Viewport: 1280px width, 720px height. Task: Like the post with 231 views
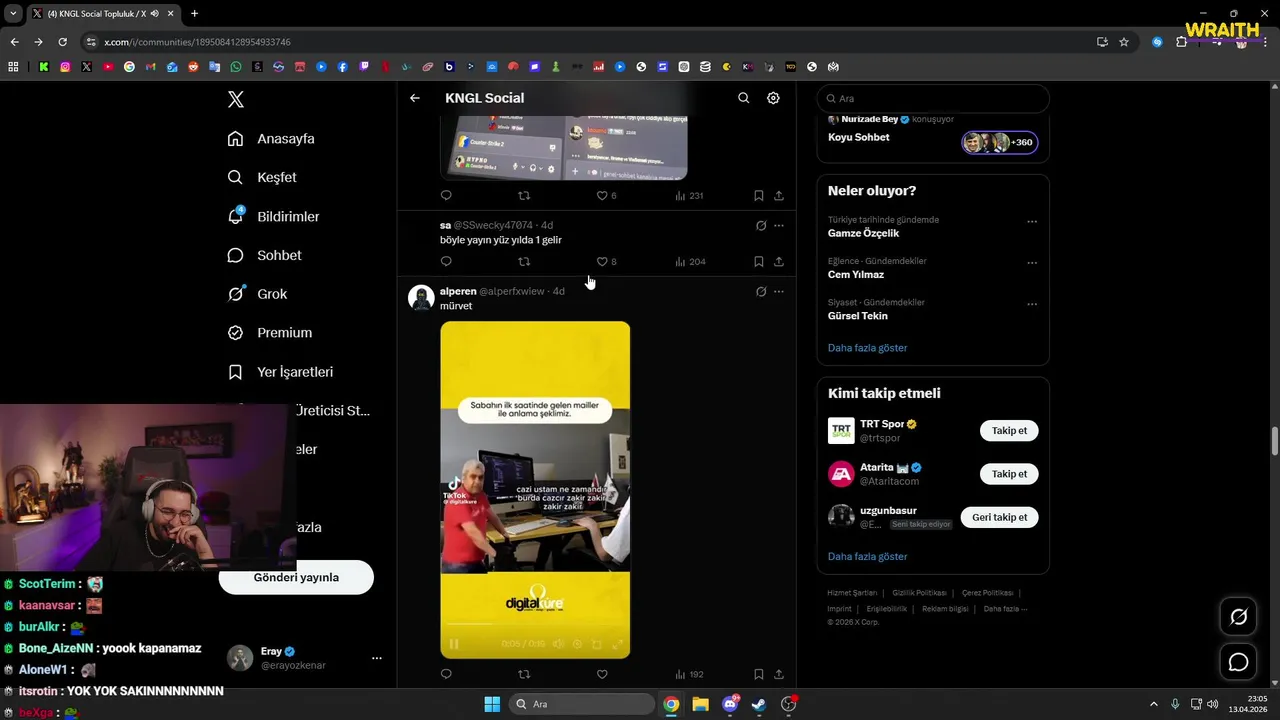click(602, 196)
